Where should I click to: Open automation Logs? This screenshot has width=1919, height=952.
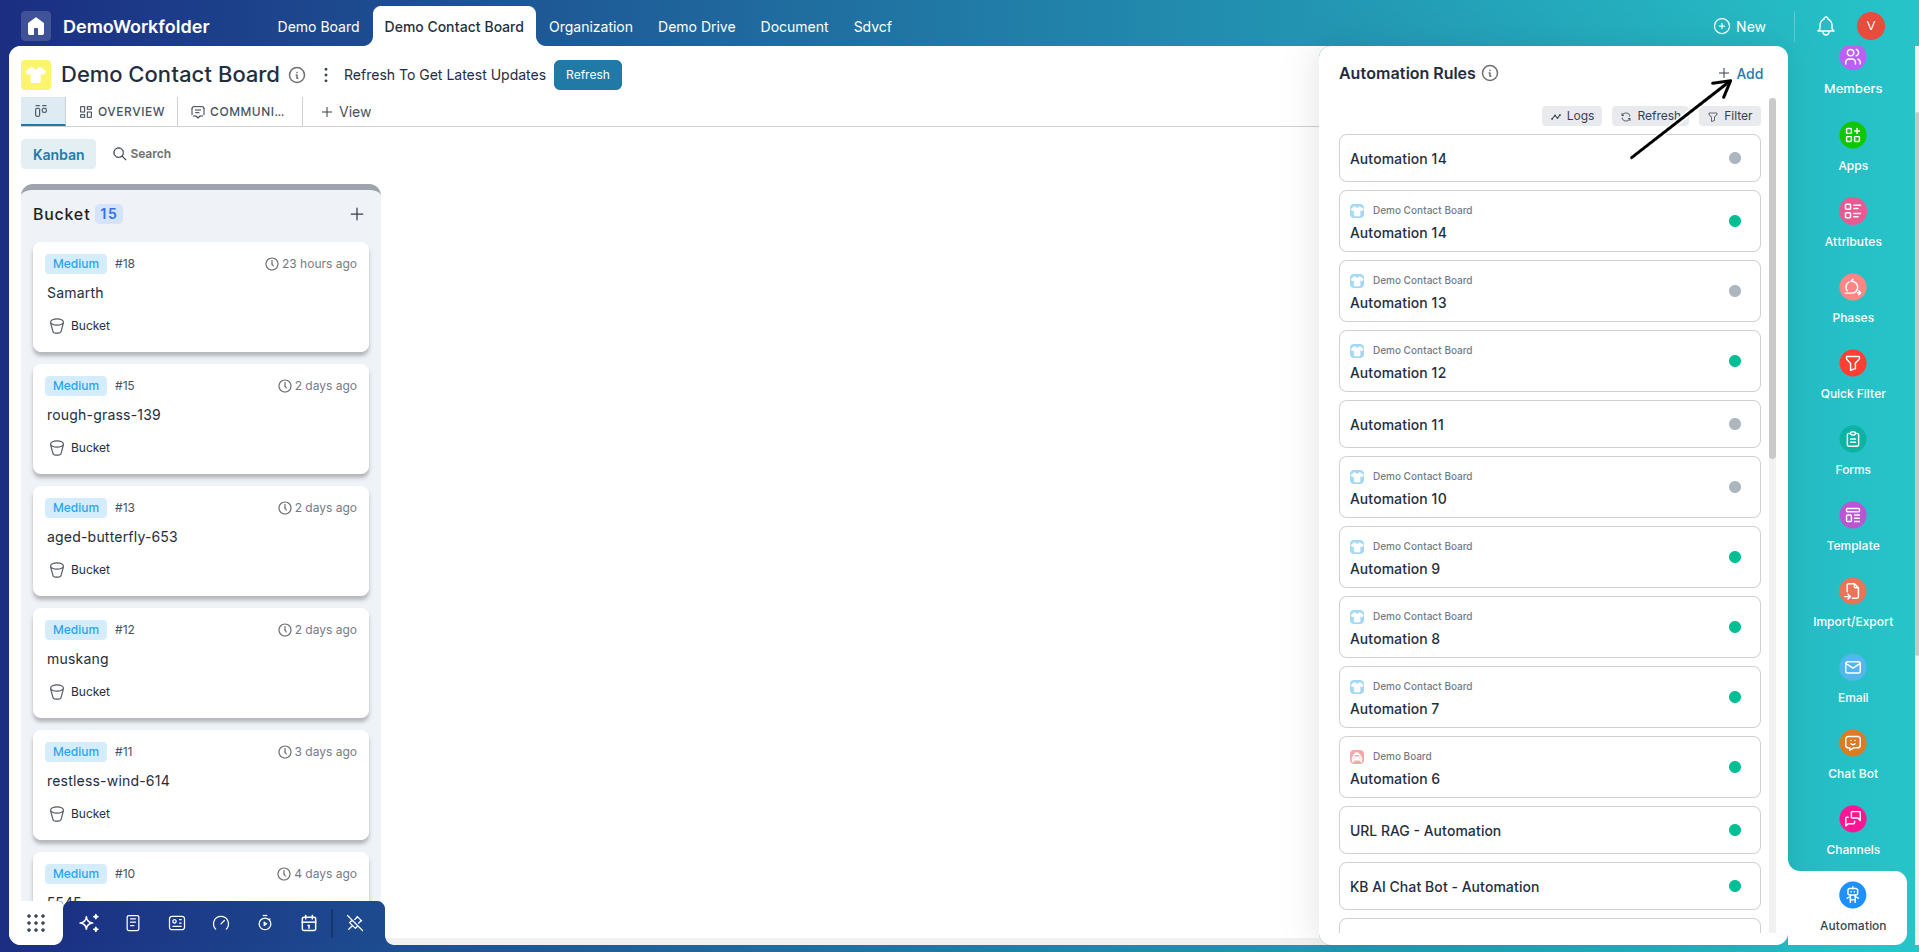pos(1572,116)
